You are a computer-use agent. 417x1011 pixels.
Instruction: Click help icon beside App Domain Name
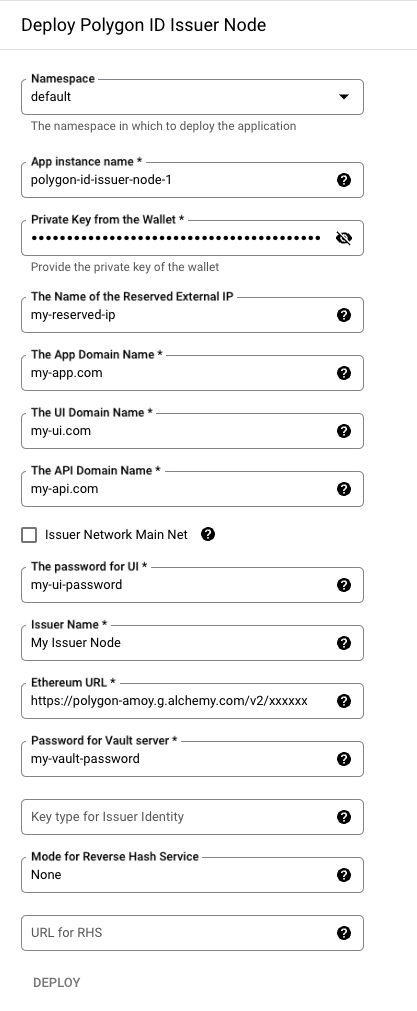[x=344, y=373]
